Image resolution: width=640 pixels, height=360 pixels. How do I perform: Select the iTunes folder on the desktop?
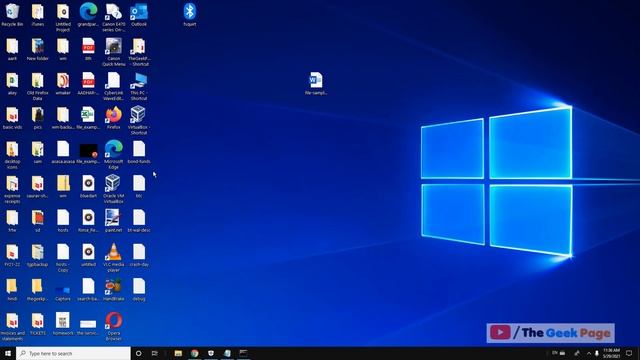[x=38, y=15]
